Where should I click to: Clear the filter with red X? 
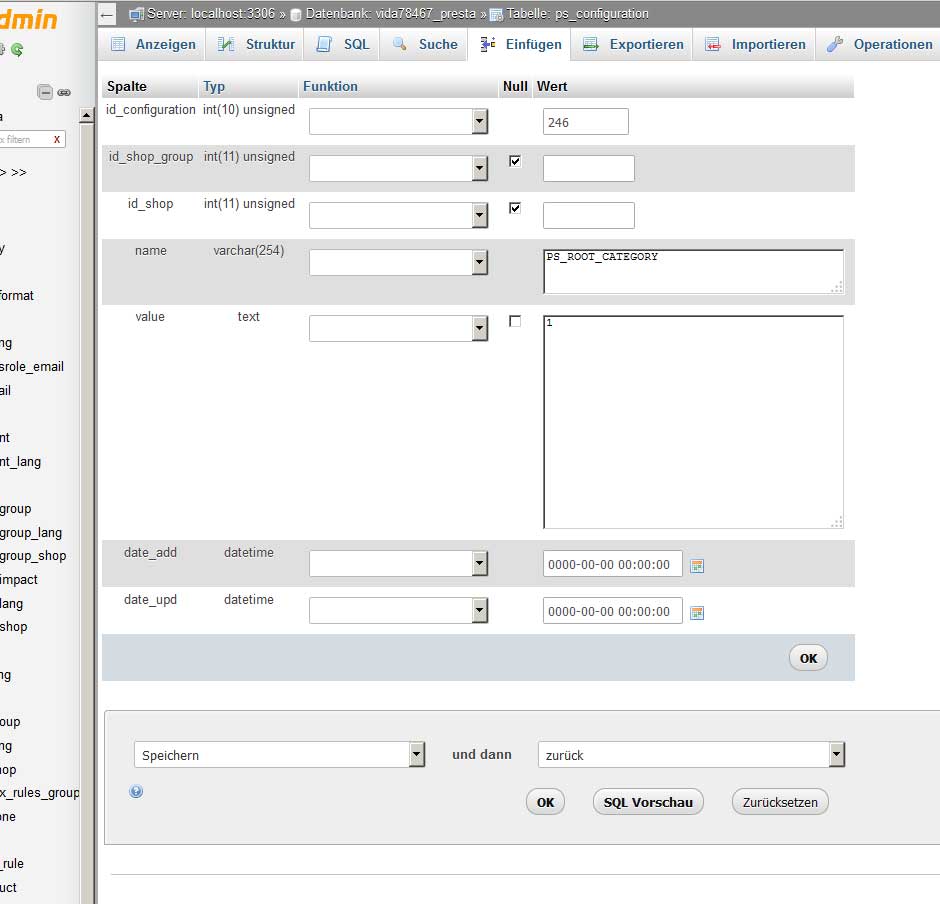pyautogui.click(x=57, y=139)
